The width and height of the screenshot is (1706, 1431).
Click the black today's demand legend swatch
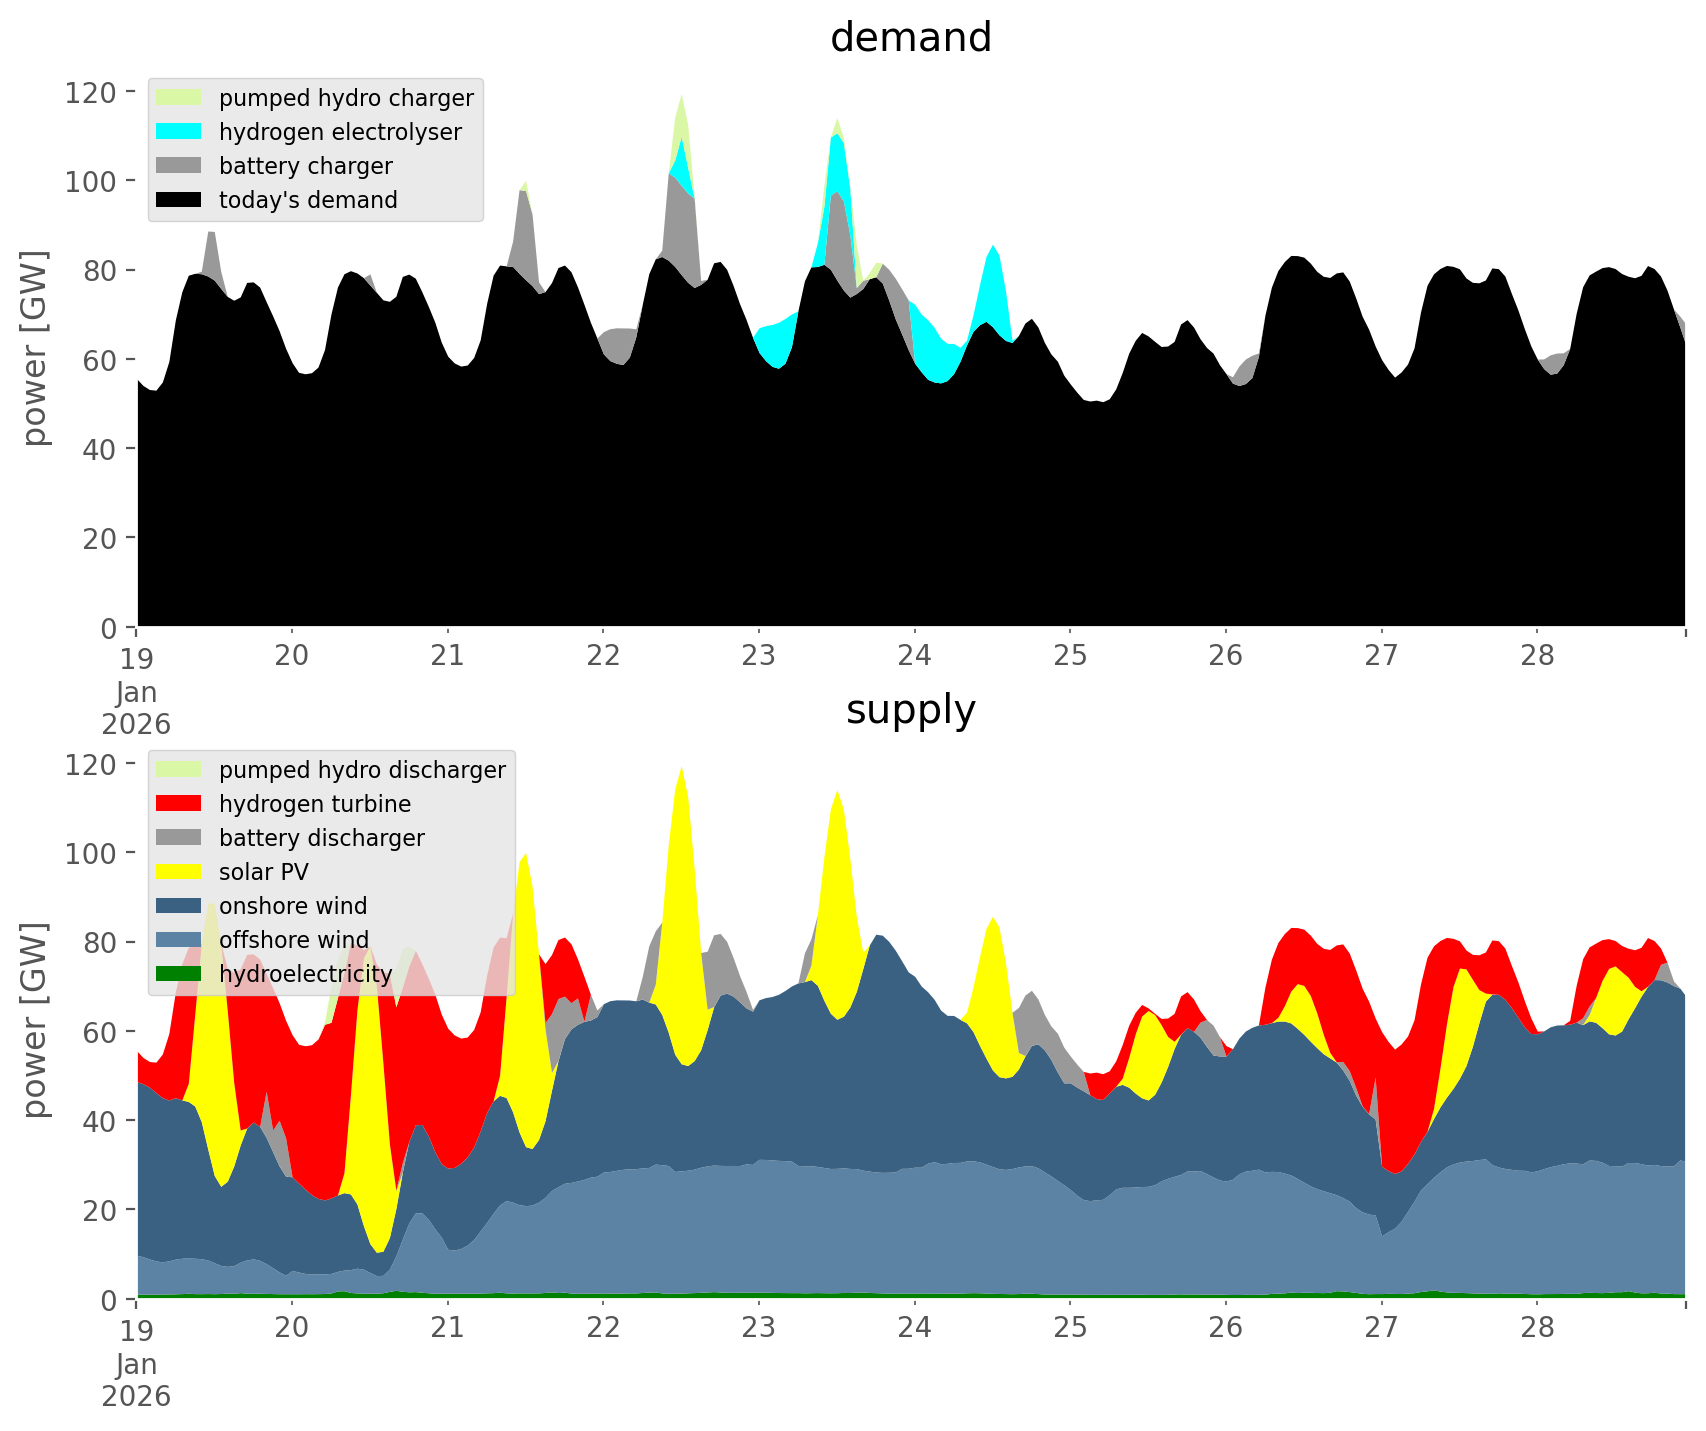[179, 200]
